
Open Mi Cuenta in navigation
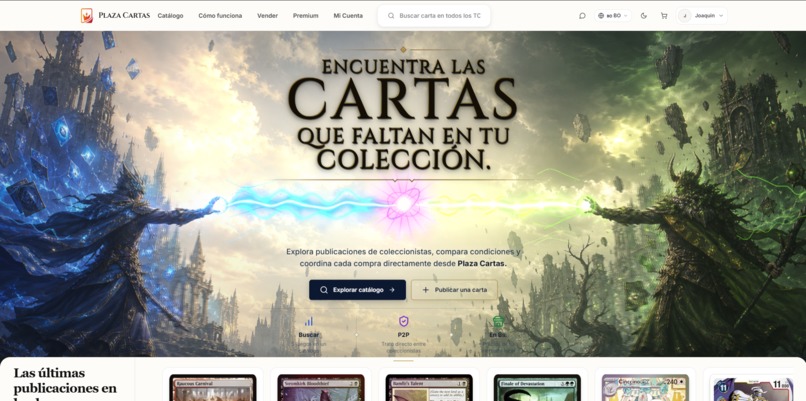click(x=348, y=16)
